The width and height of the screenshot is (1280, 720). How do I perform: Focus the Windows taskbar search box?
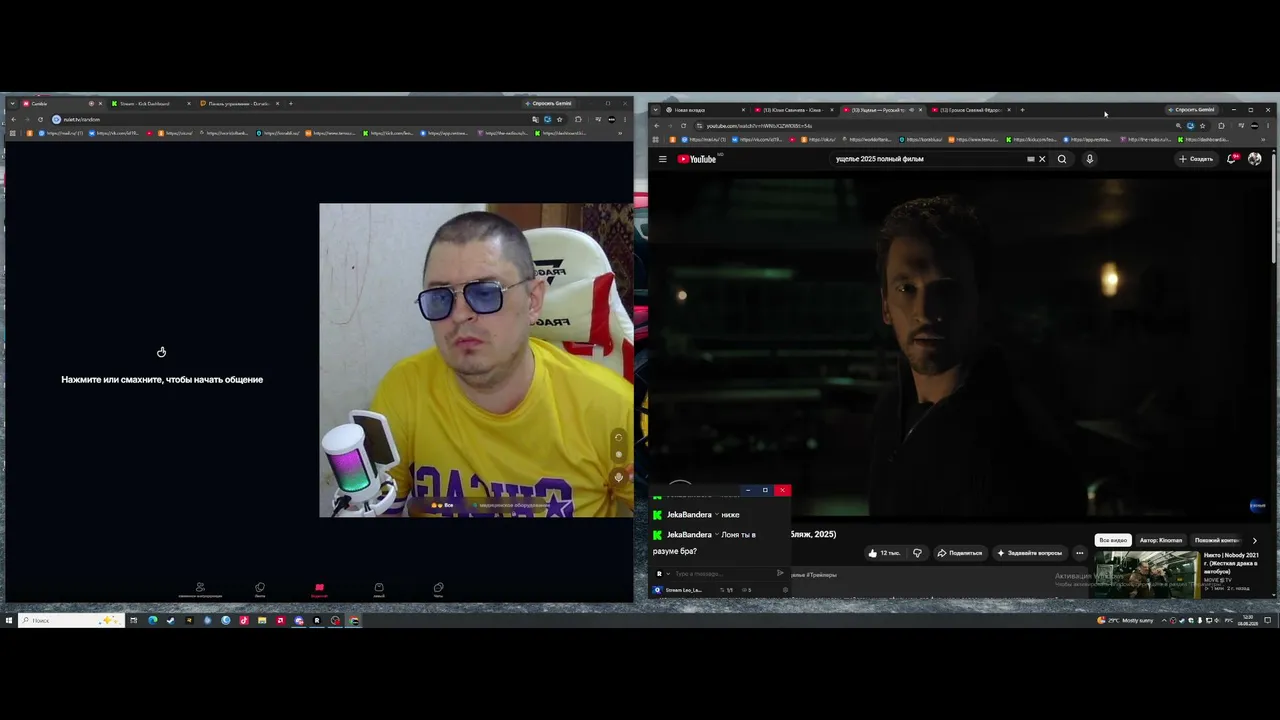click(72, 620)
